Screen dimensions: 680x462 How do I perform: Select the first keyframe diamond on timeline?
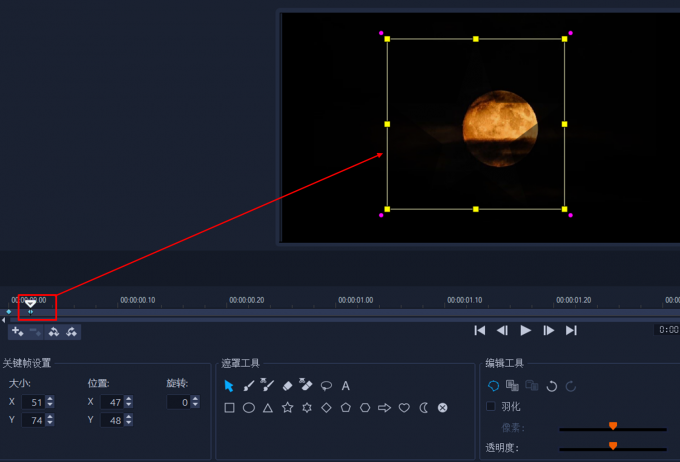9,312
